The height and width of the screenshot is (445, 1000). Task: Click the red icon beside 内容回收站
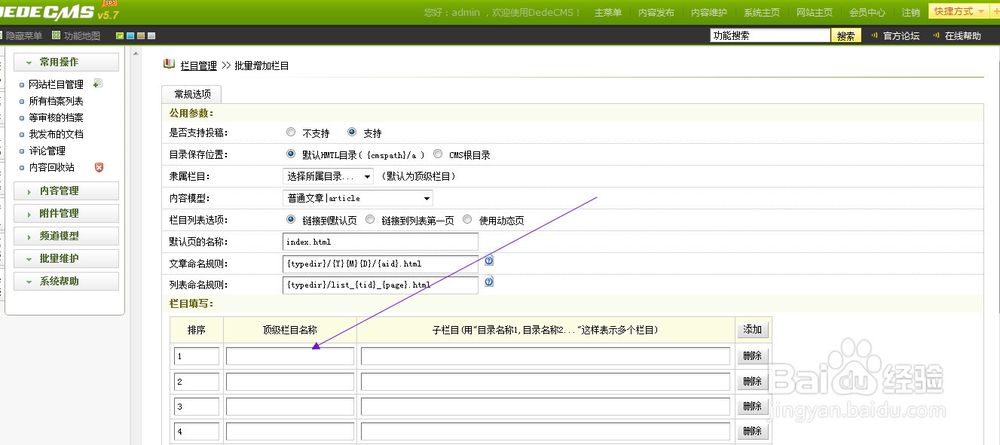pyautogui.click(x=99, y=167)
